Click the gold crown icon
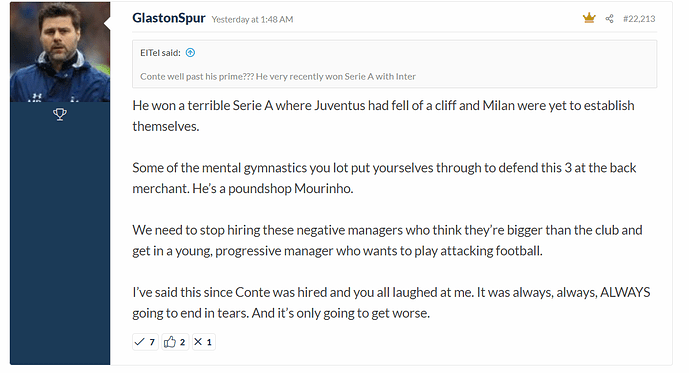689x373 pixels. point(589,18)
